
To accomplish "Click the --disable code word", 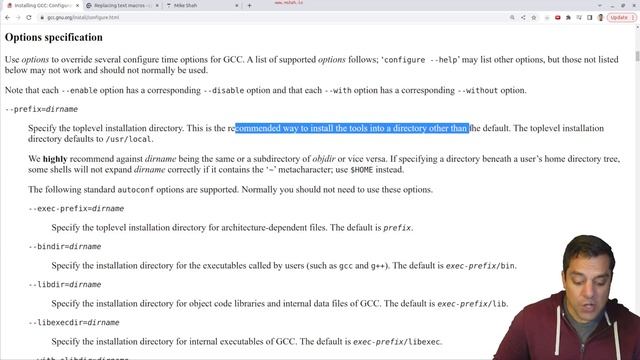I will point(223,91).
